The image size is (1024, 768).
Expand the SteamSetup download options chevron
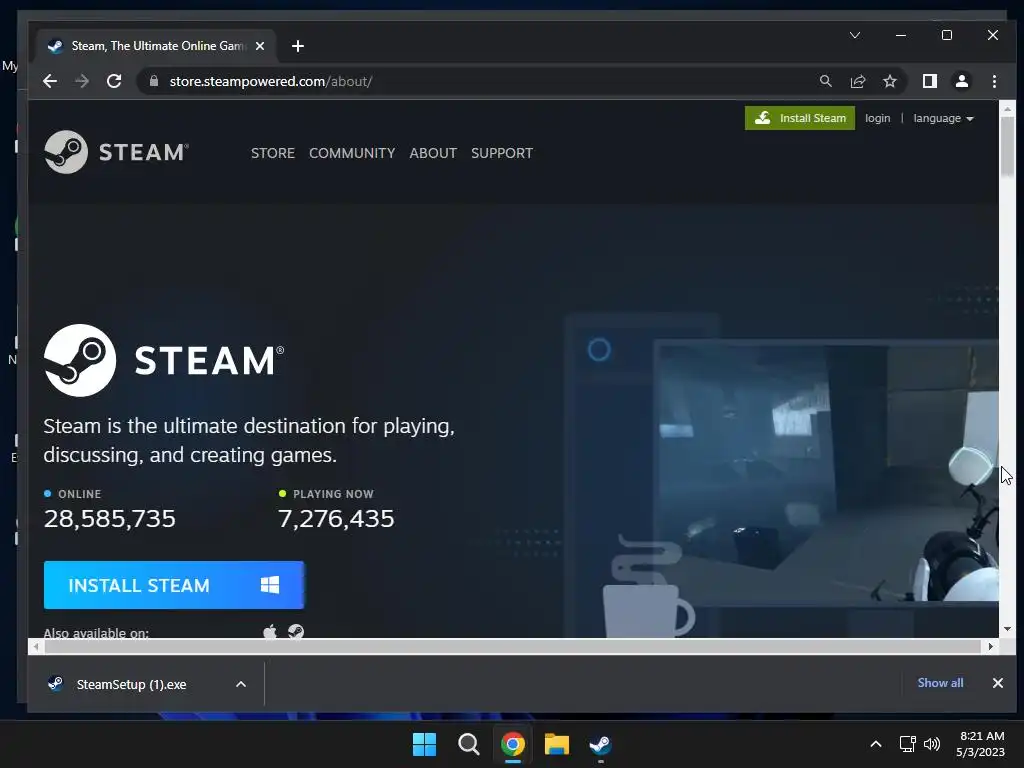(241, 684)
